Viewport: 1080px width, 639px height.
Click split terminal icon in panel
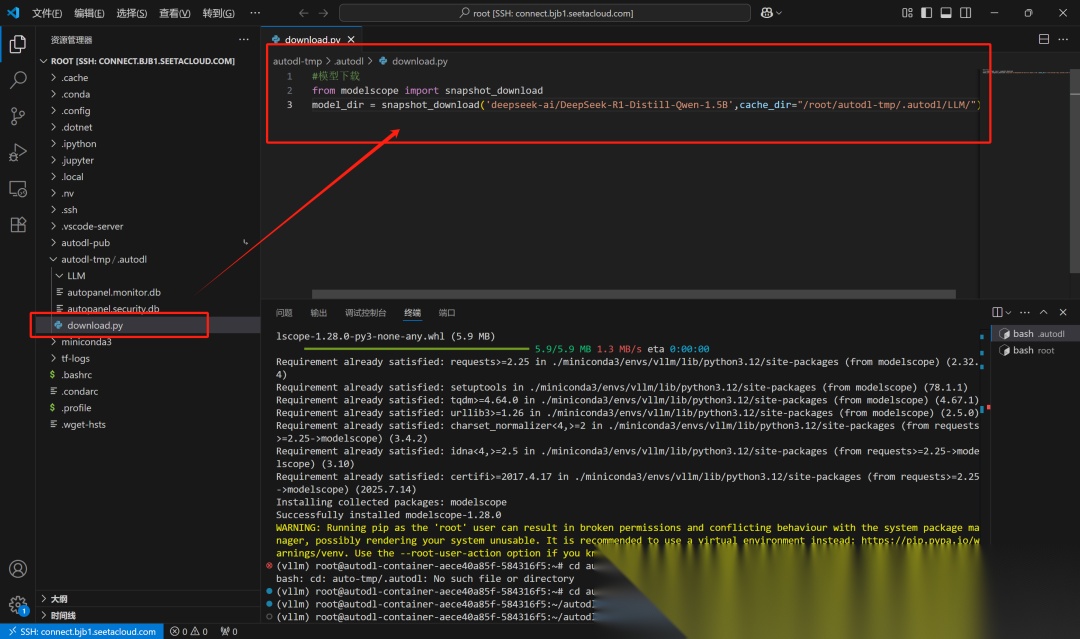click(997, 313)
